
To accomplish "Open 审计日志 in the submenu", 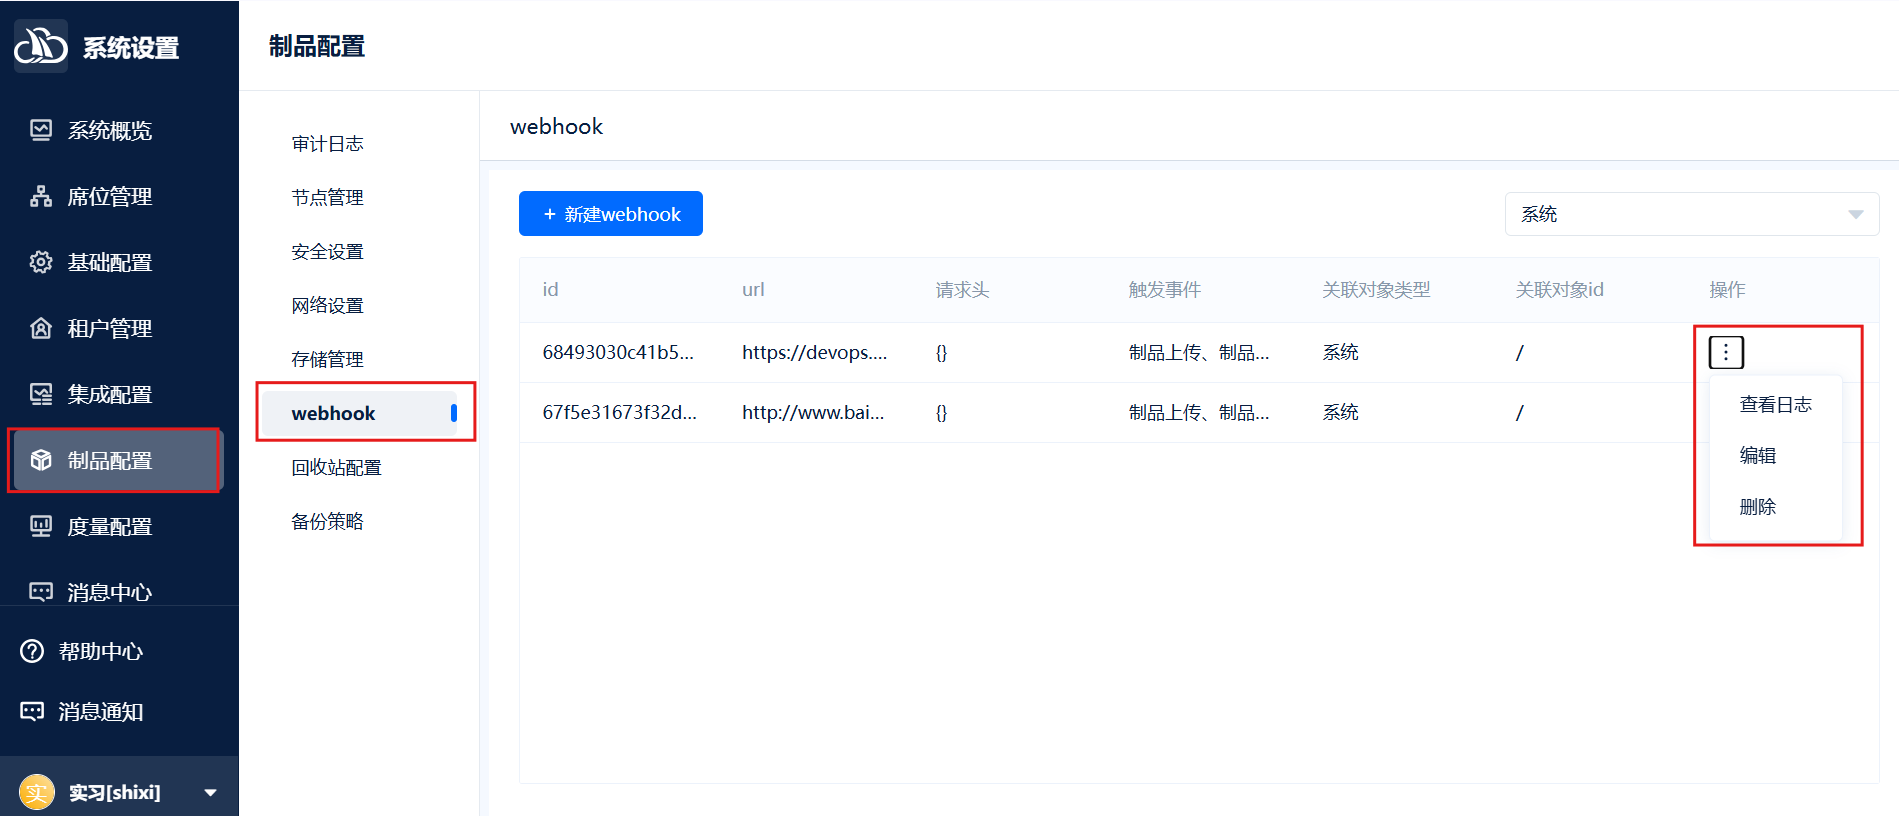I will tap(327, 144).
